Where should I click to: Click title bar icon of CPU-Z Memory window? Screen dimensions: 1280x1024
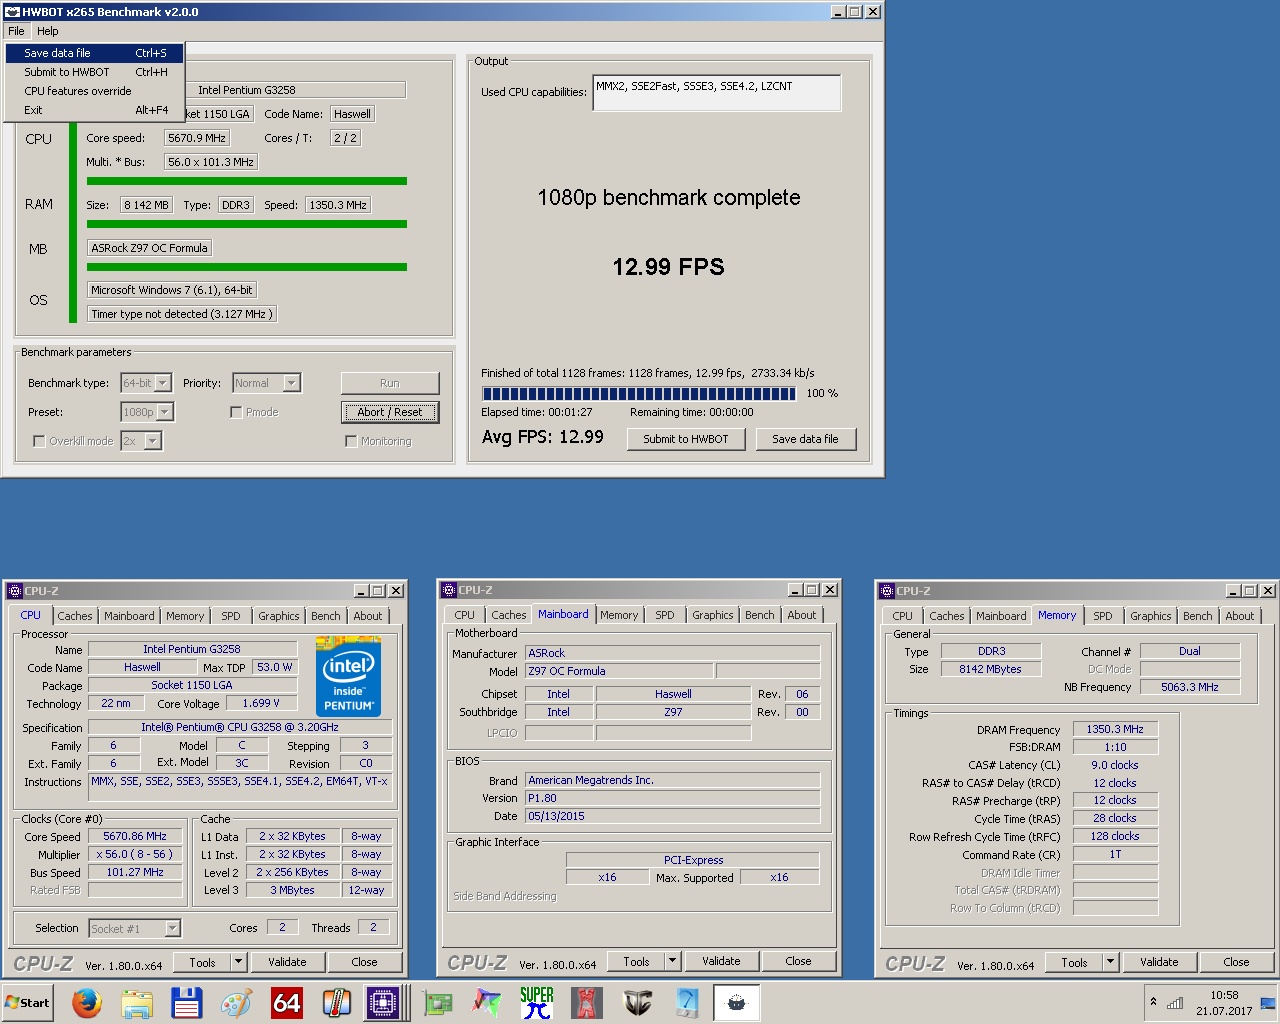coord(887,591)
